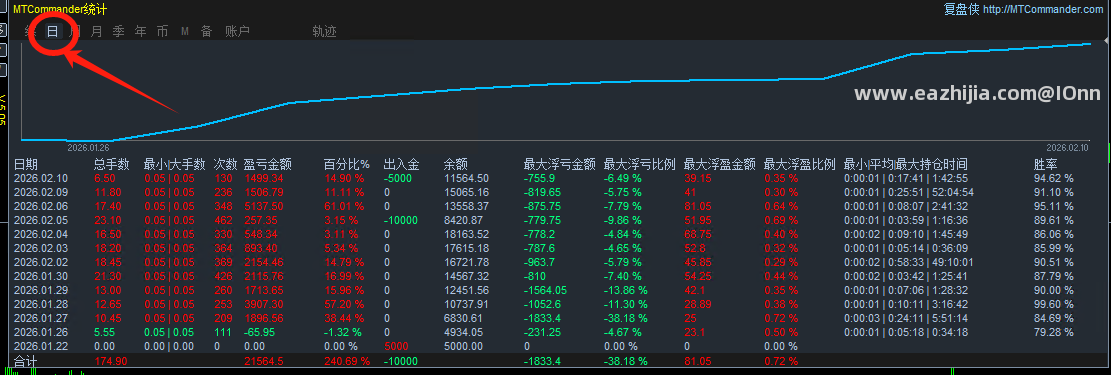Select the 2026.01.26 date row cell
The width and height of the screenshot is (1111, 375).
[x=41, y=332]
